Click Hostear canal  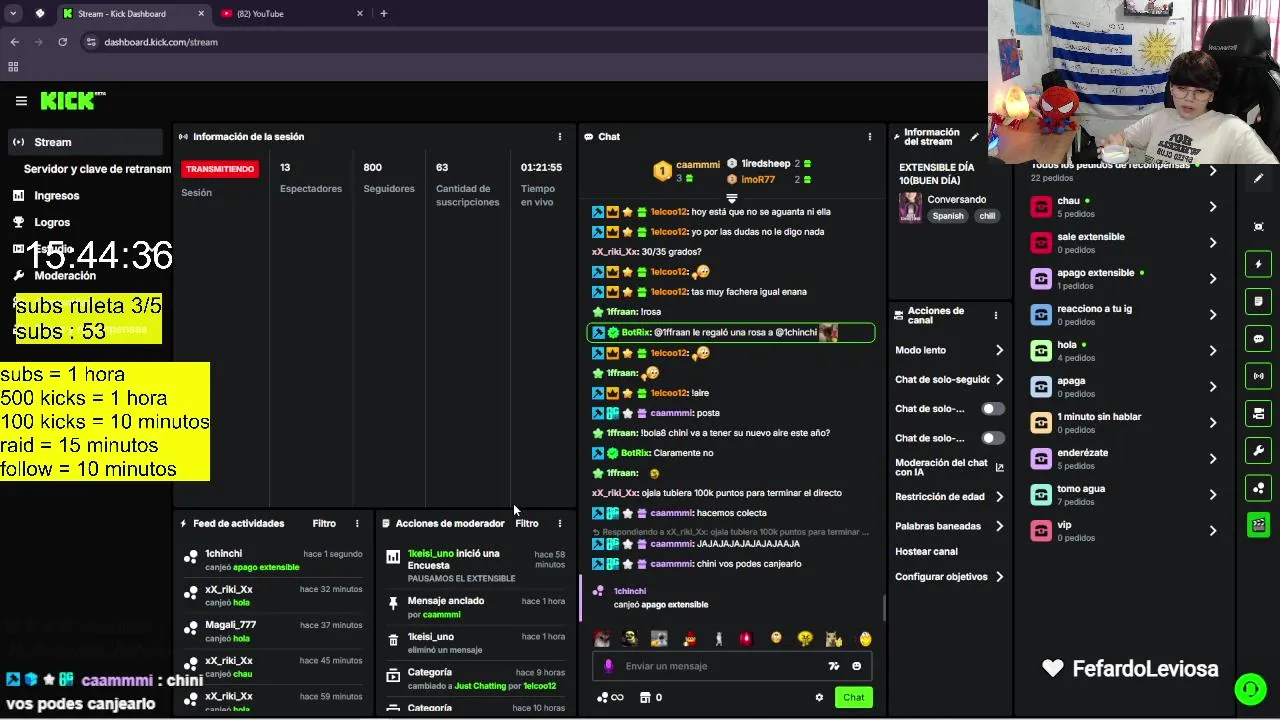pyautogui.click(x=926, y=552)
